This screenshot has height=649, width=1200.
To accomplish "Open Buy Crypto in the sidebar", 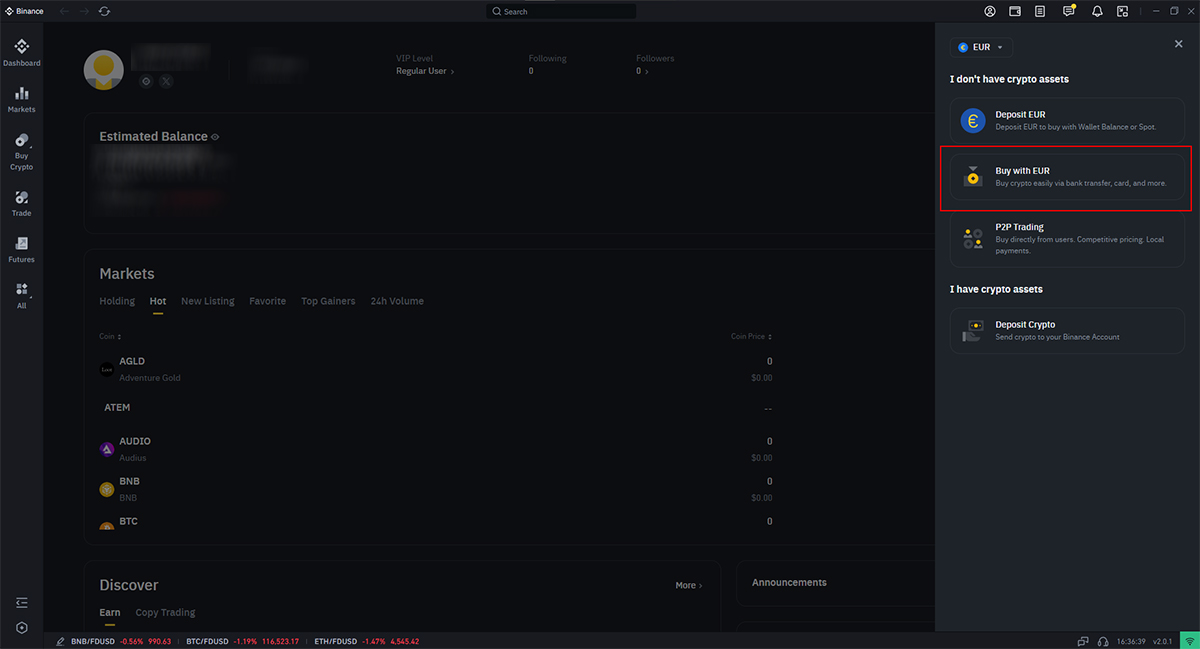I will pos(21,152).
